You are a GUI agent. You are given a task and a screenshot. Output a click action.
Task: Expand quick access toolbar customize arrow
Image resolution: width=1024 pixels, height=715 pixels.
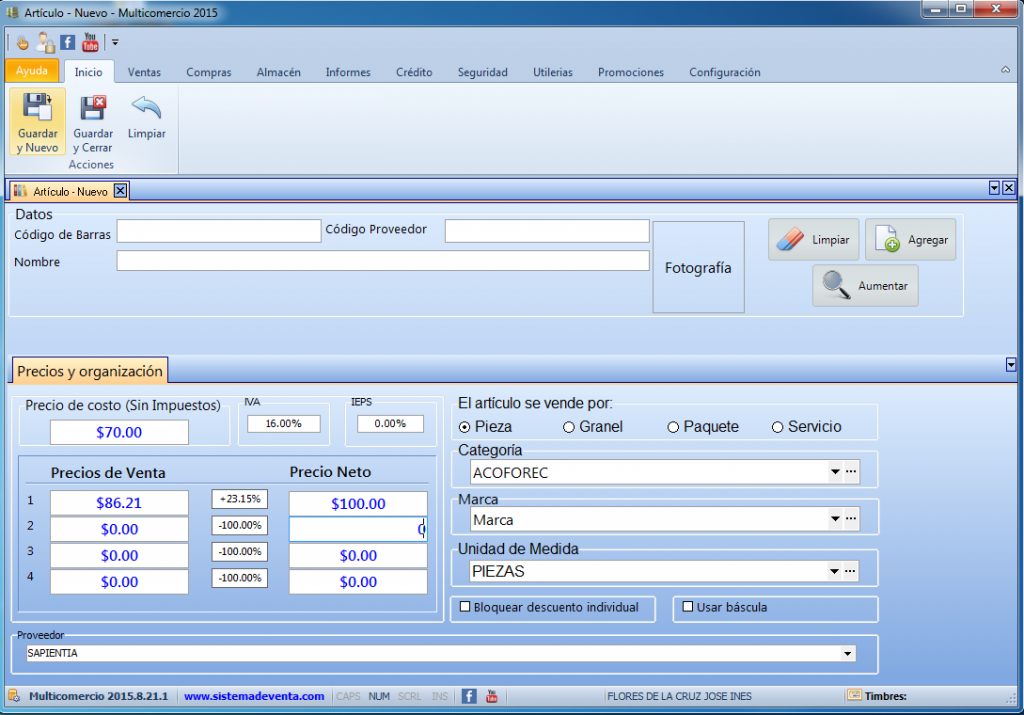[115, 42]
